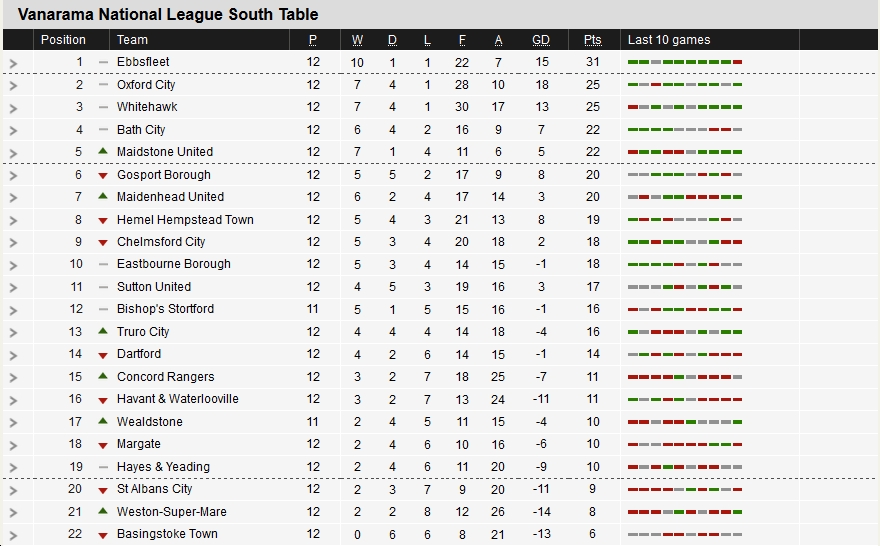The image size is (880, 546).
Task: Click Maidstone United's green up arrow
Action: [103, 152]
